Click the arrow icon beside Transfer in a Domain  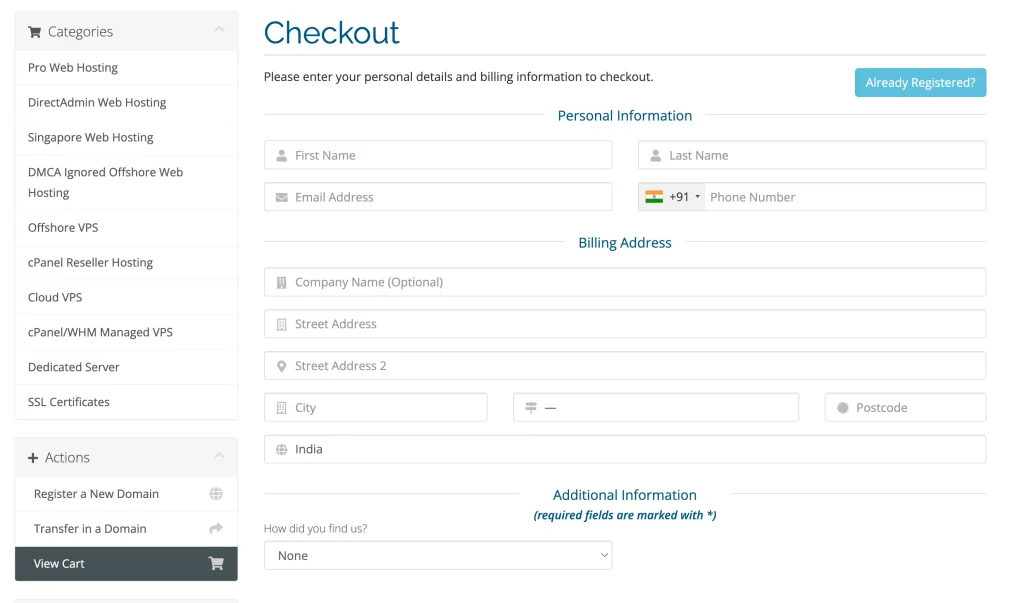click(x=216, y=528)
